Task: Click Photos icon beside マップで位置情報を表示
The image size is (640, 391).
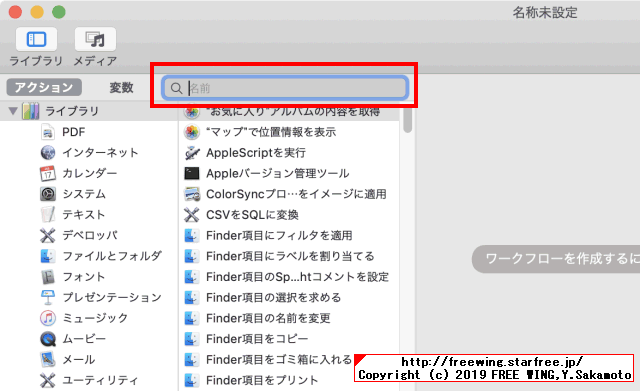Action: click(x=191, y=132)
